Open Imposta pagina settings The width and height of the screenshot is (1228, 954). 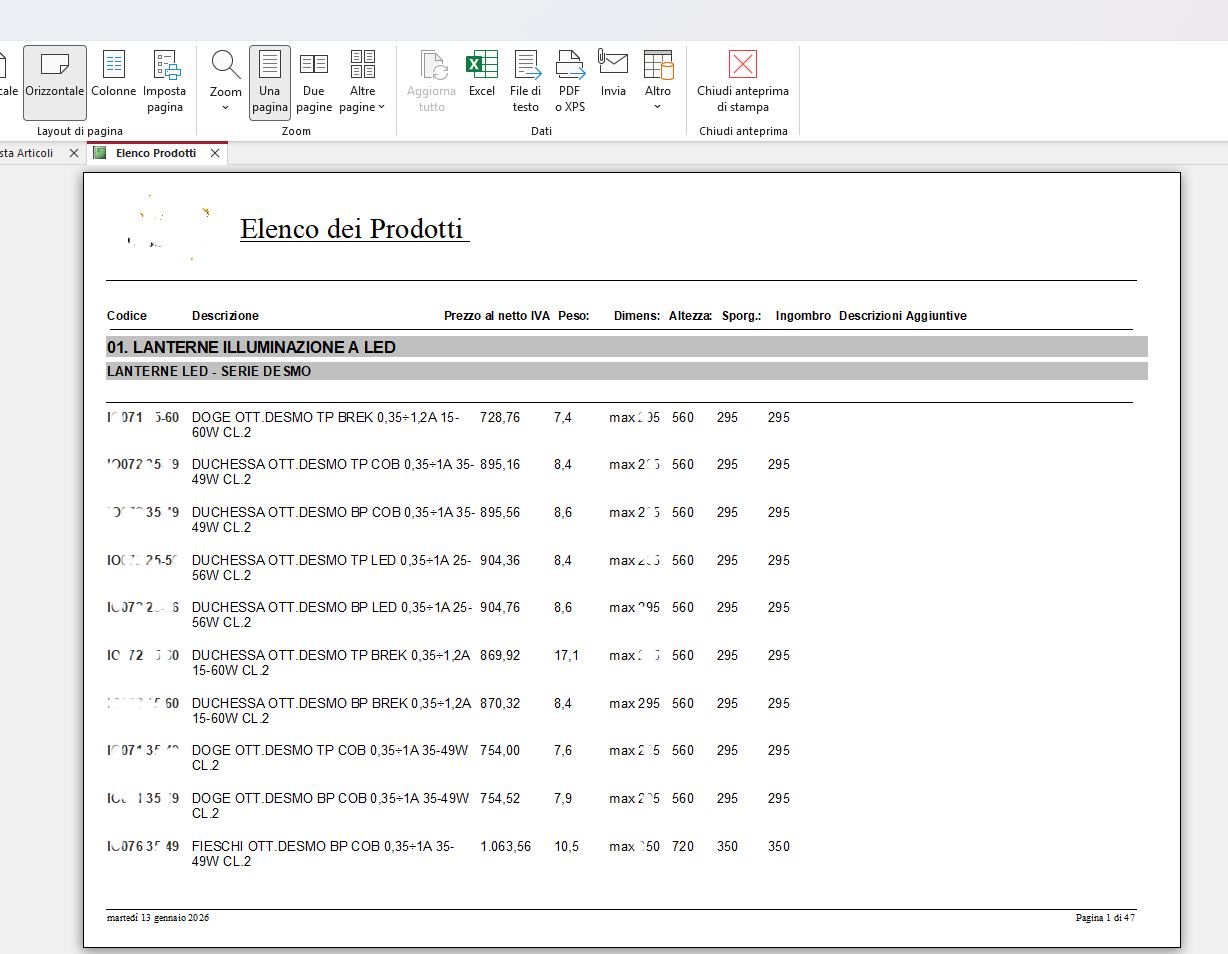pos(165,82)
